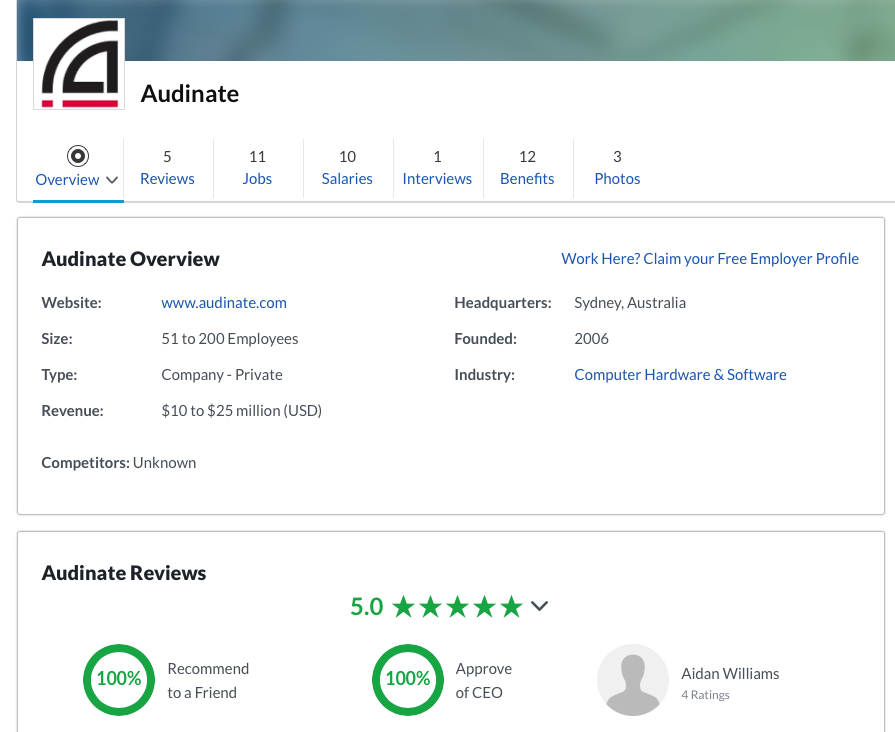This screenshot has width=895, height=732.
Task: Claim your Free Employer Profile link
Action: point(710,258)
